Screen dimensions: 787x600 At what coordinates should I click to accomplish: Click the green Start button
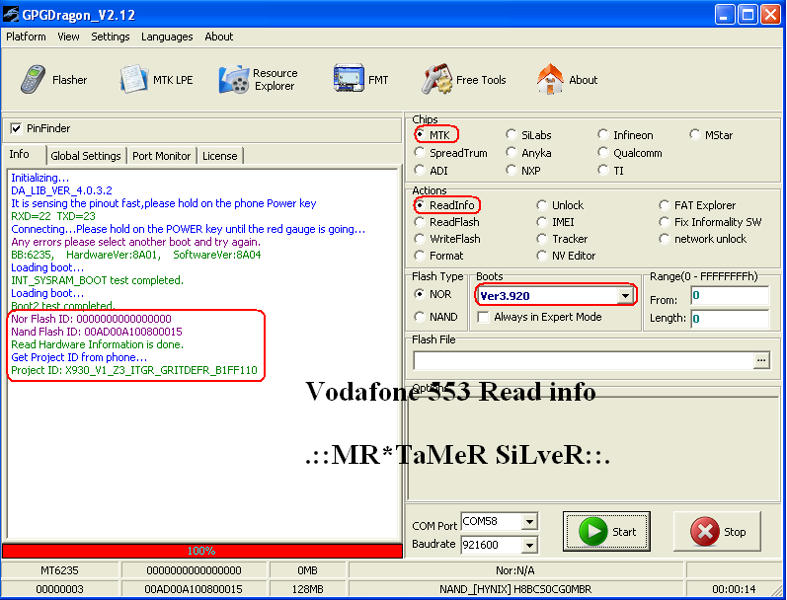[x=607, y=532]
